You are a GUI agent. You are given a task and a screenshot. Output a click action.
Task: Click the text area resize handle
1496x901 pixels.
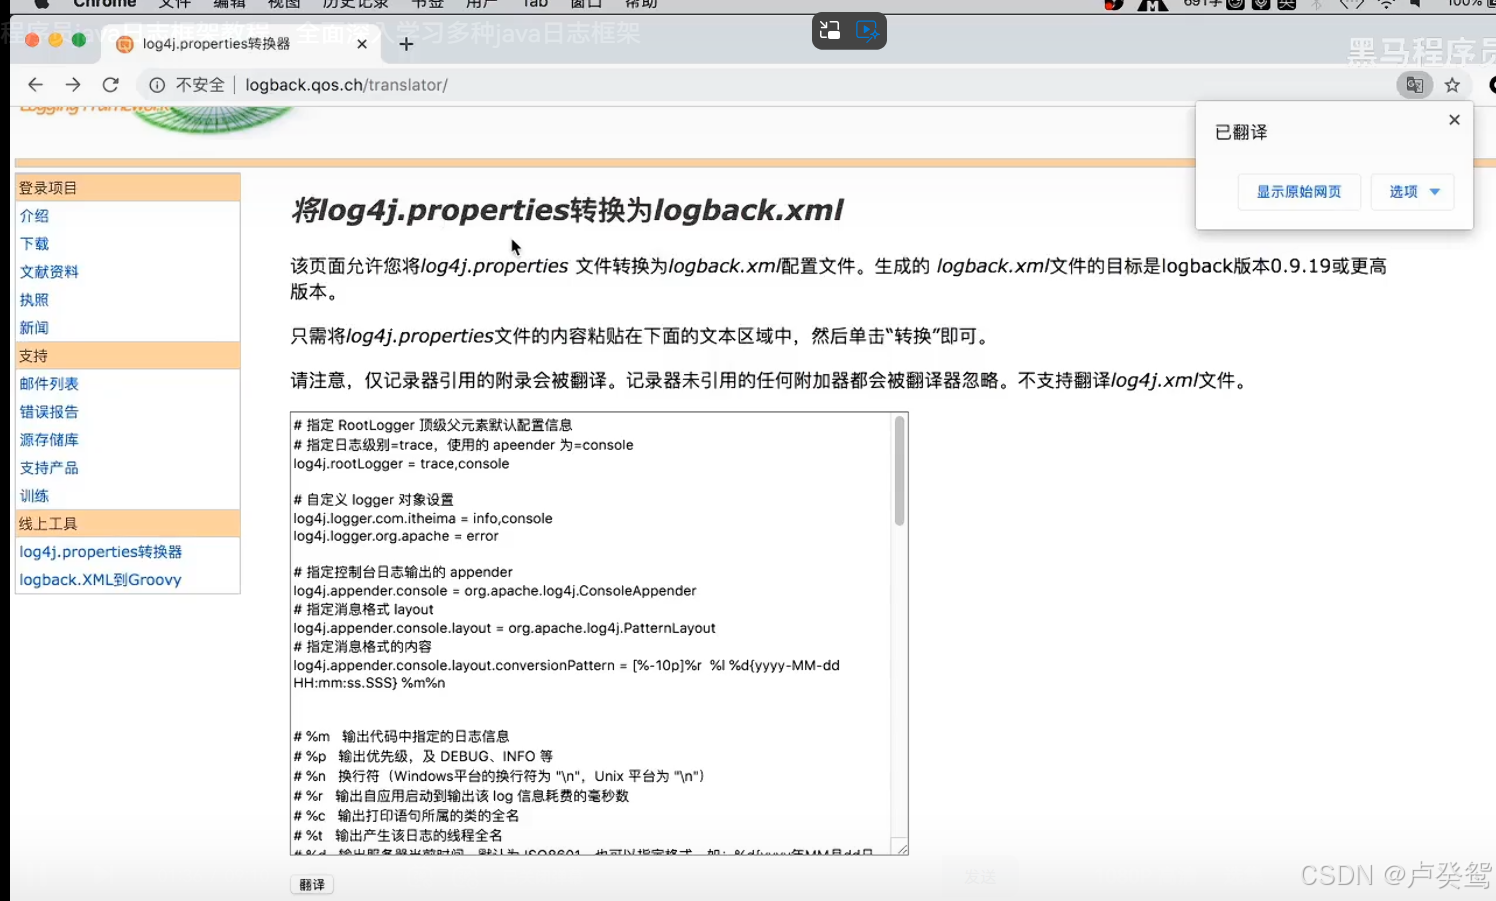[901, 847]
